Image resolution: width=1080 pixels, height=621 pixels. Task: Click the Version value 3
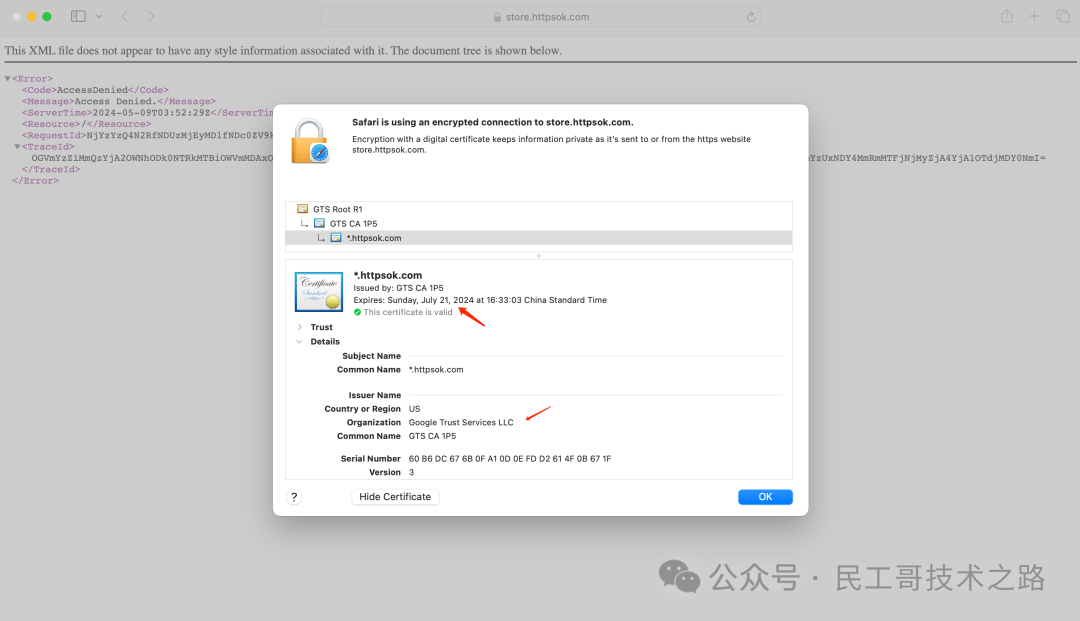point(411,472)
